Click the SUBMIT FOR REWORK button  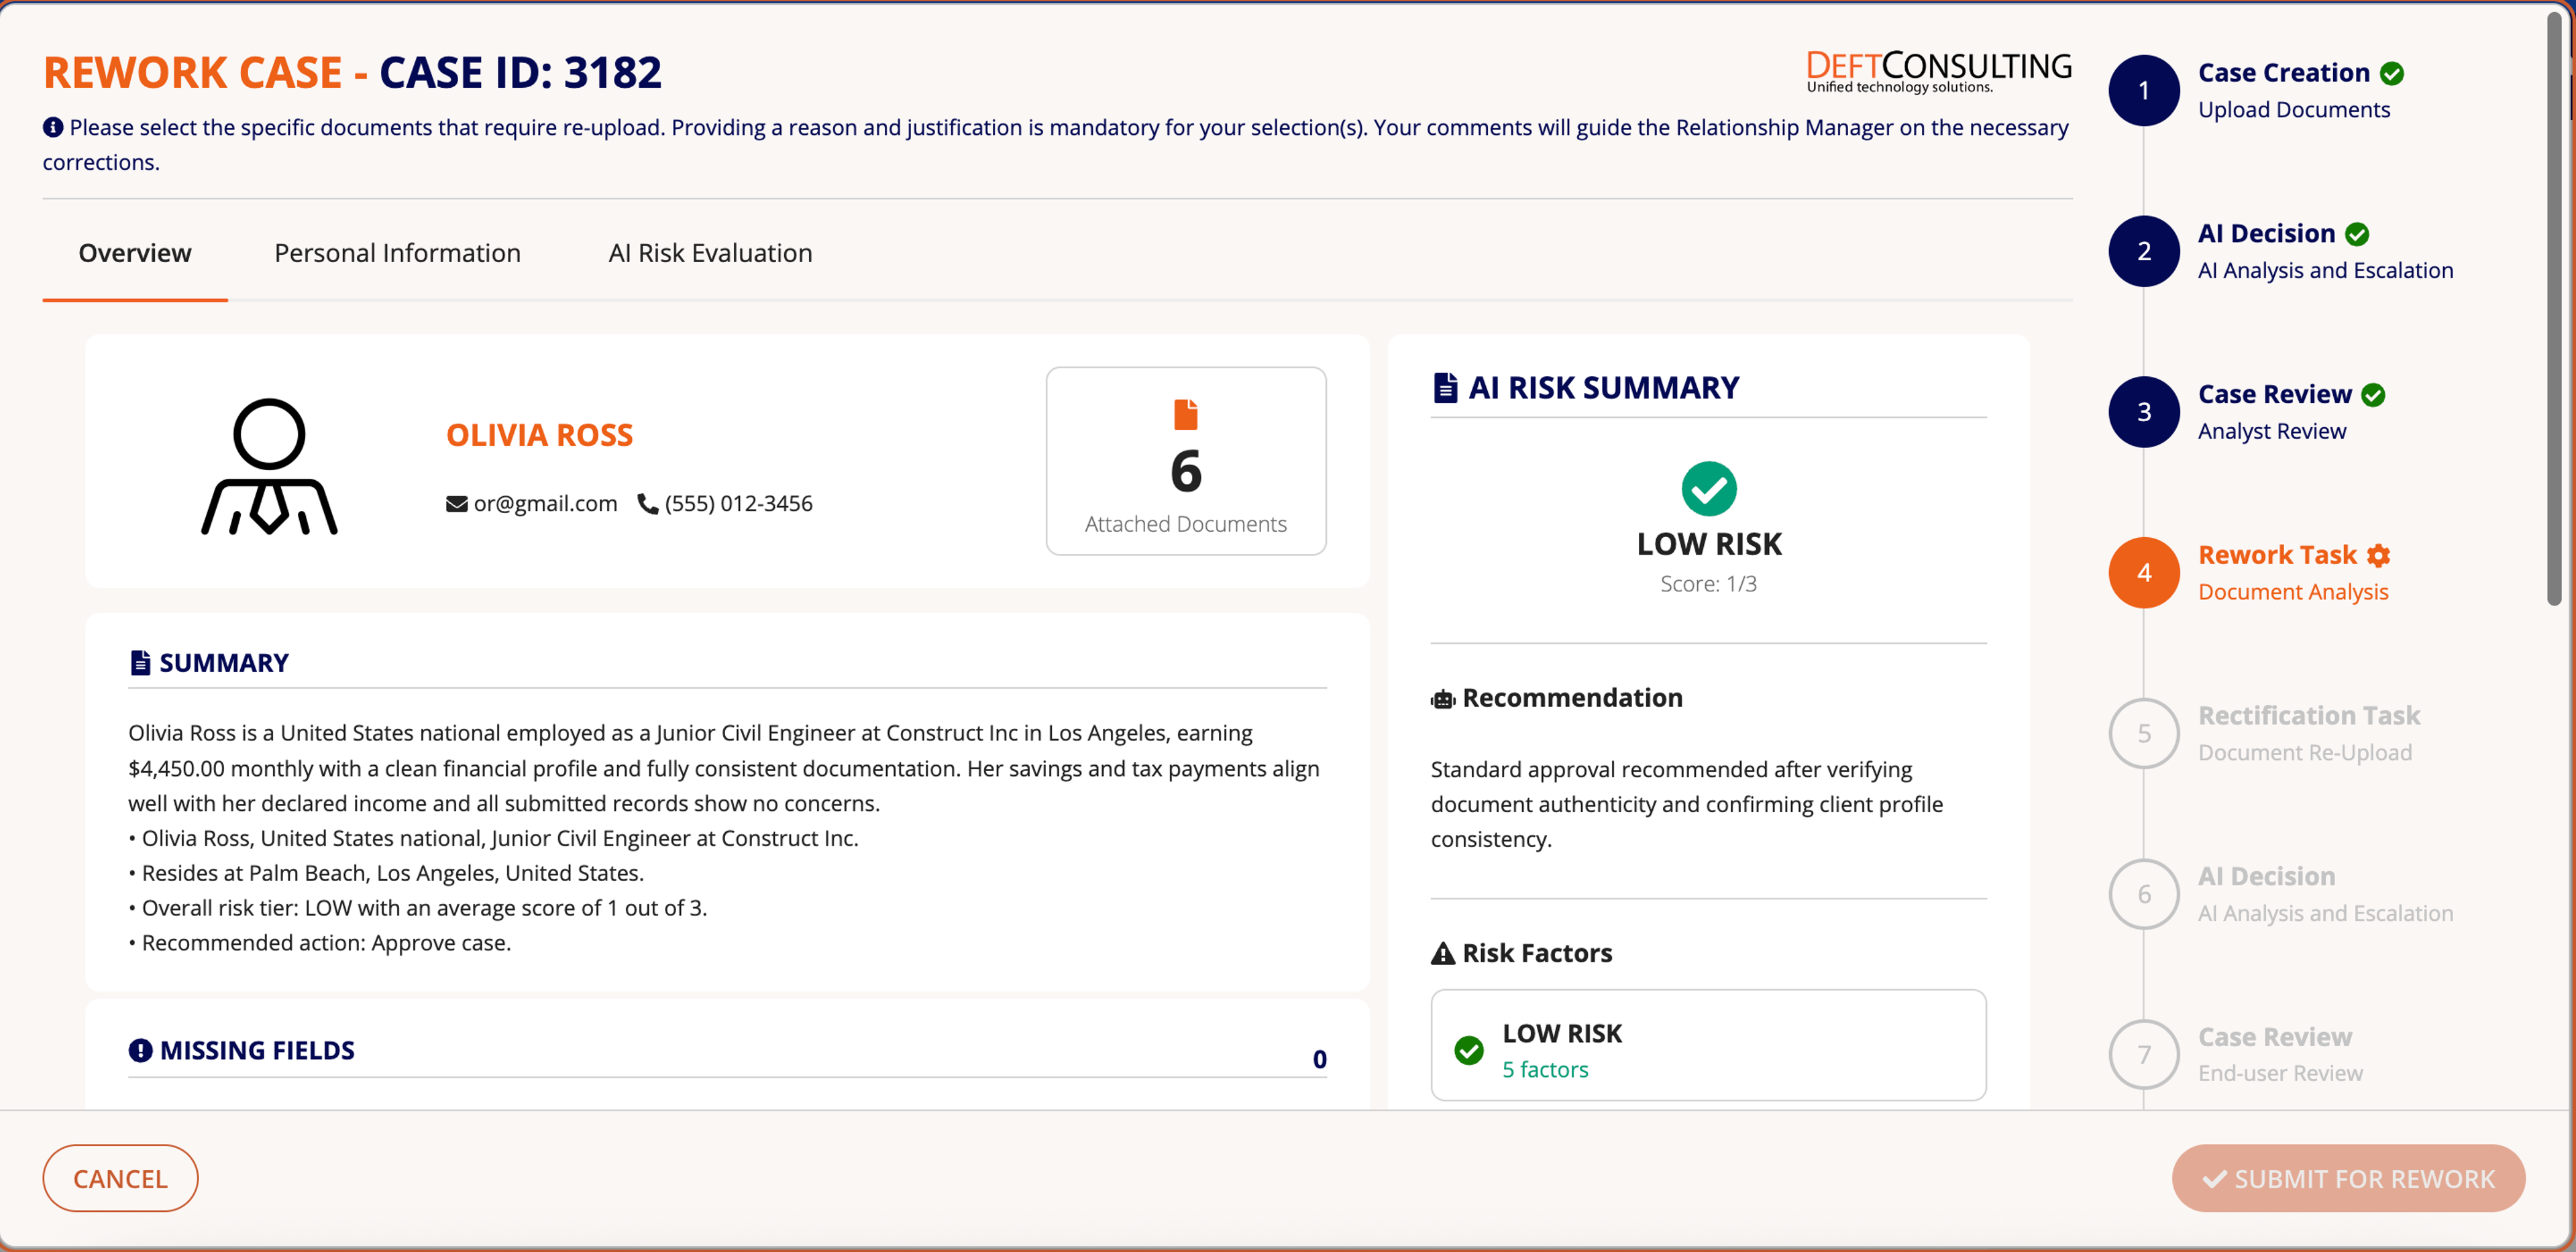pos(2348,1179)
